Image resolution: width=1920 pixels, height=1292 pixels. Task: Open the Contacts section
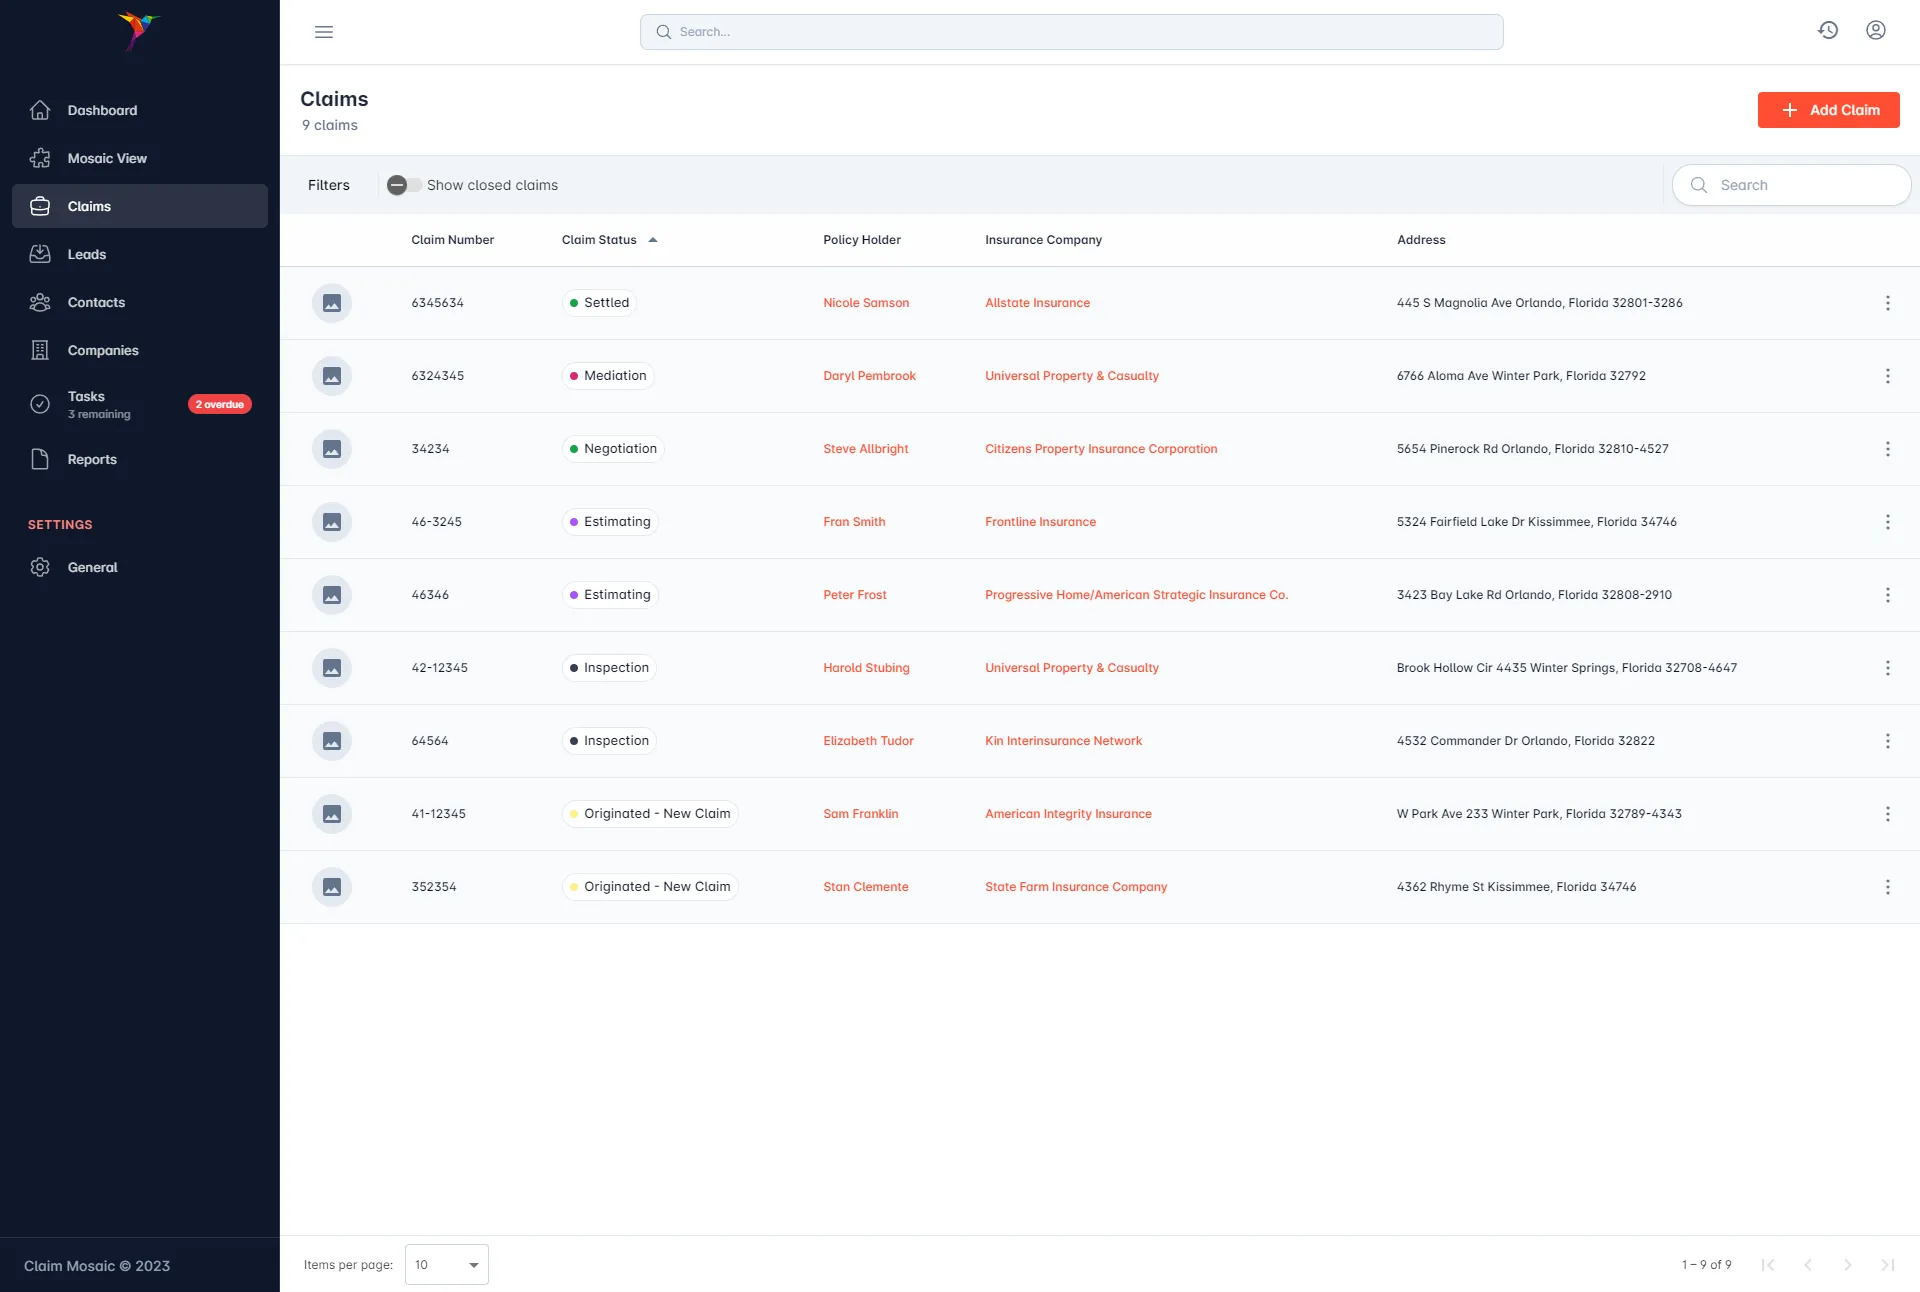coord(96,302)
